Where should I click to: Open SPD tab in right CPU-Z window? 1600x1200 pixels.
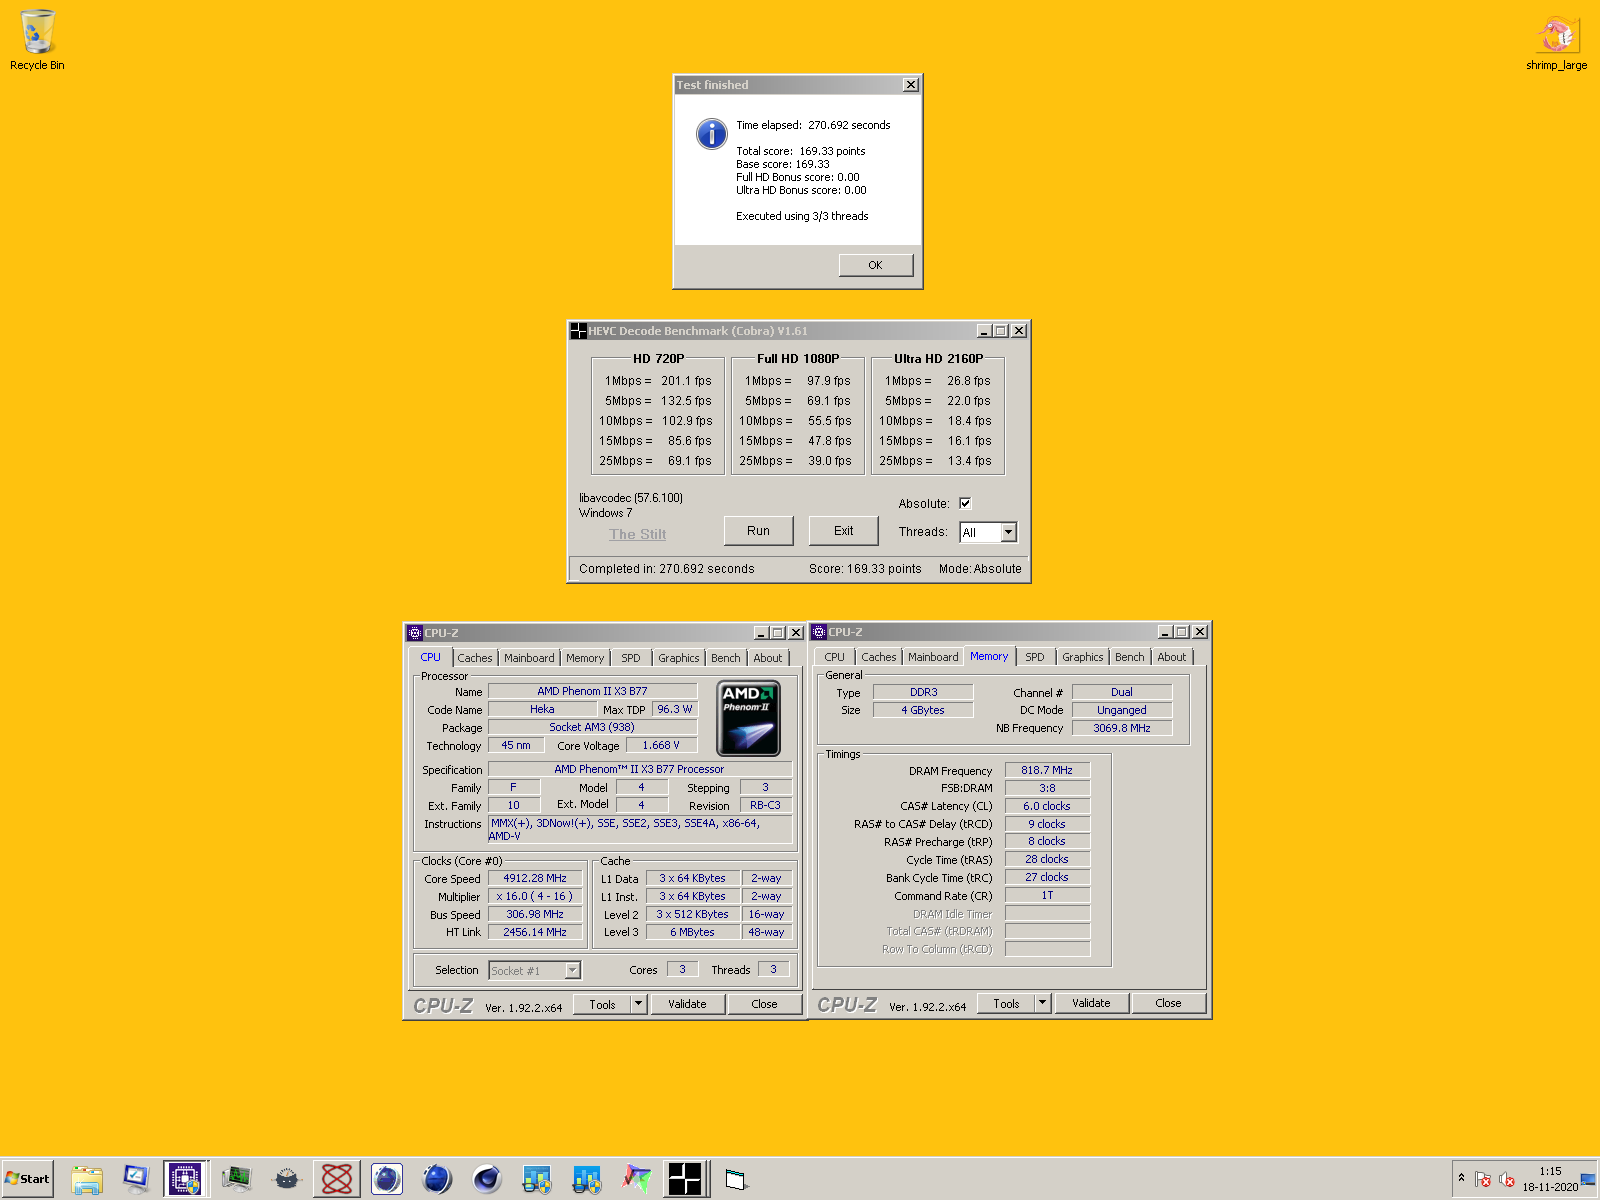(1035, 657)
